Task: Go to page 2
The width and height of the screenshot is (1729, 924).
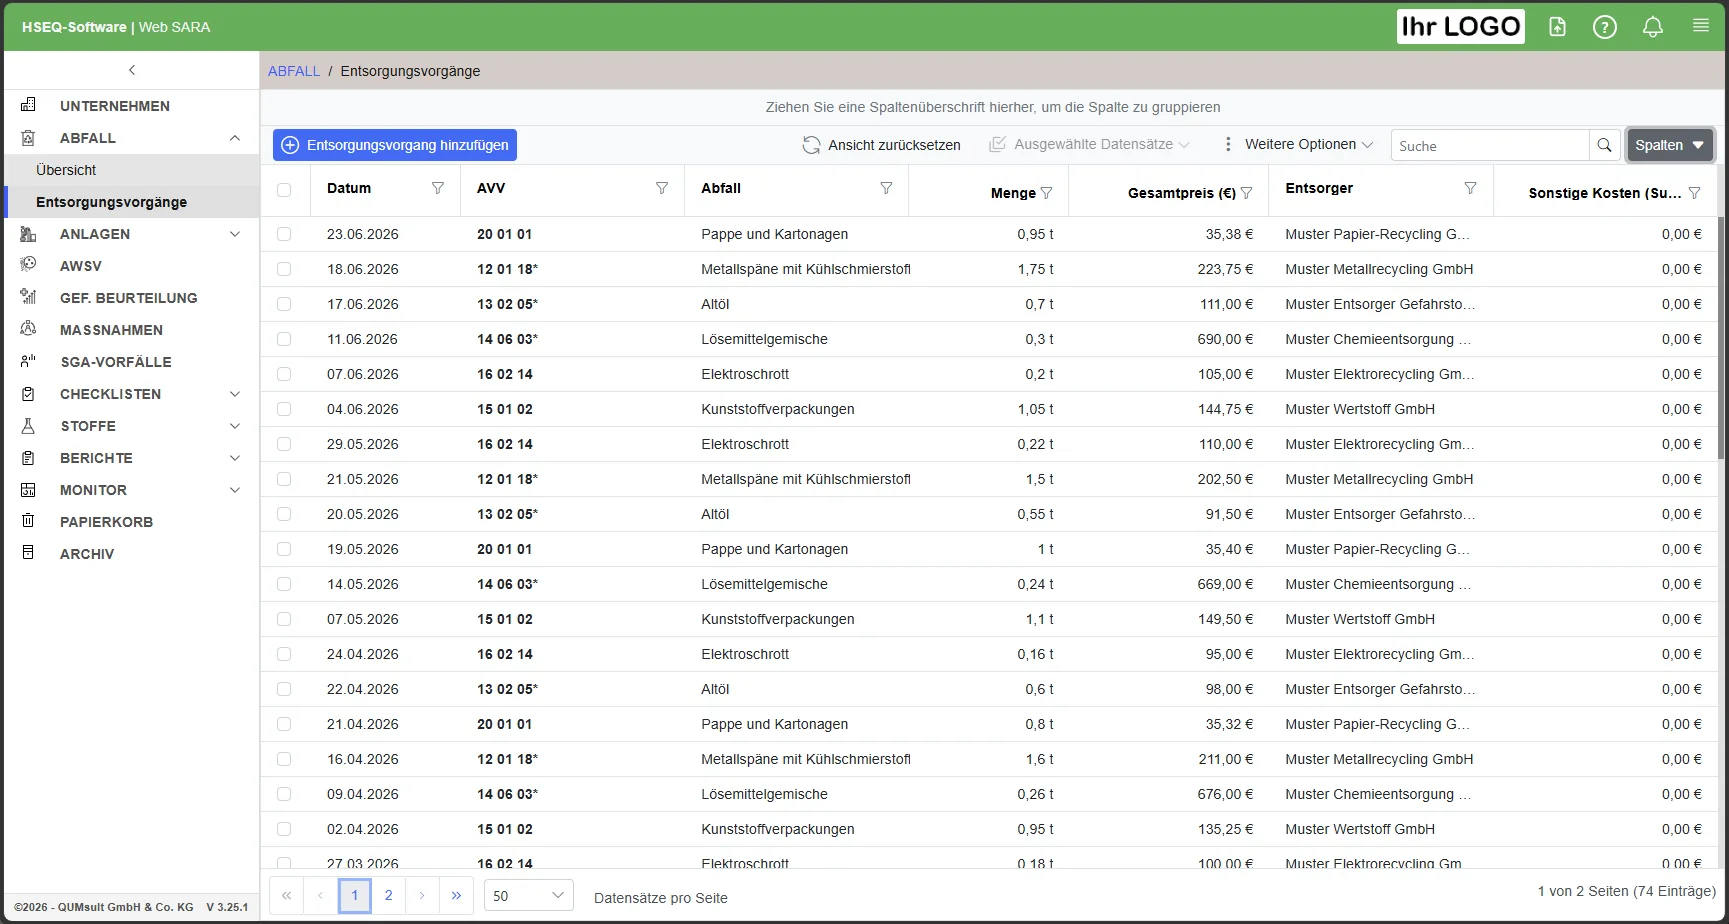Action: point(388,895)
